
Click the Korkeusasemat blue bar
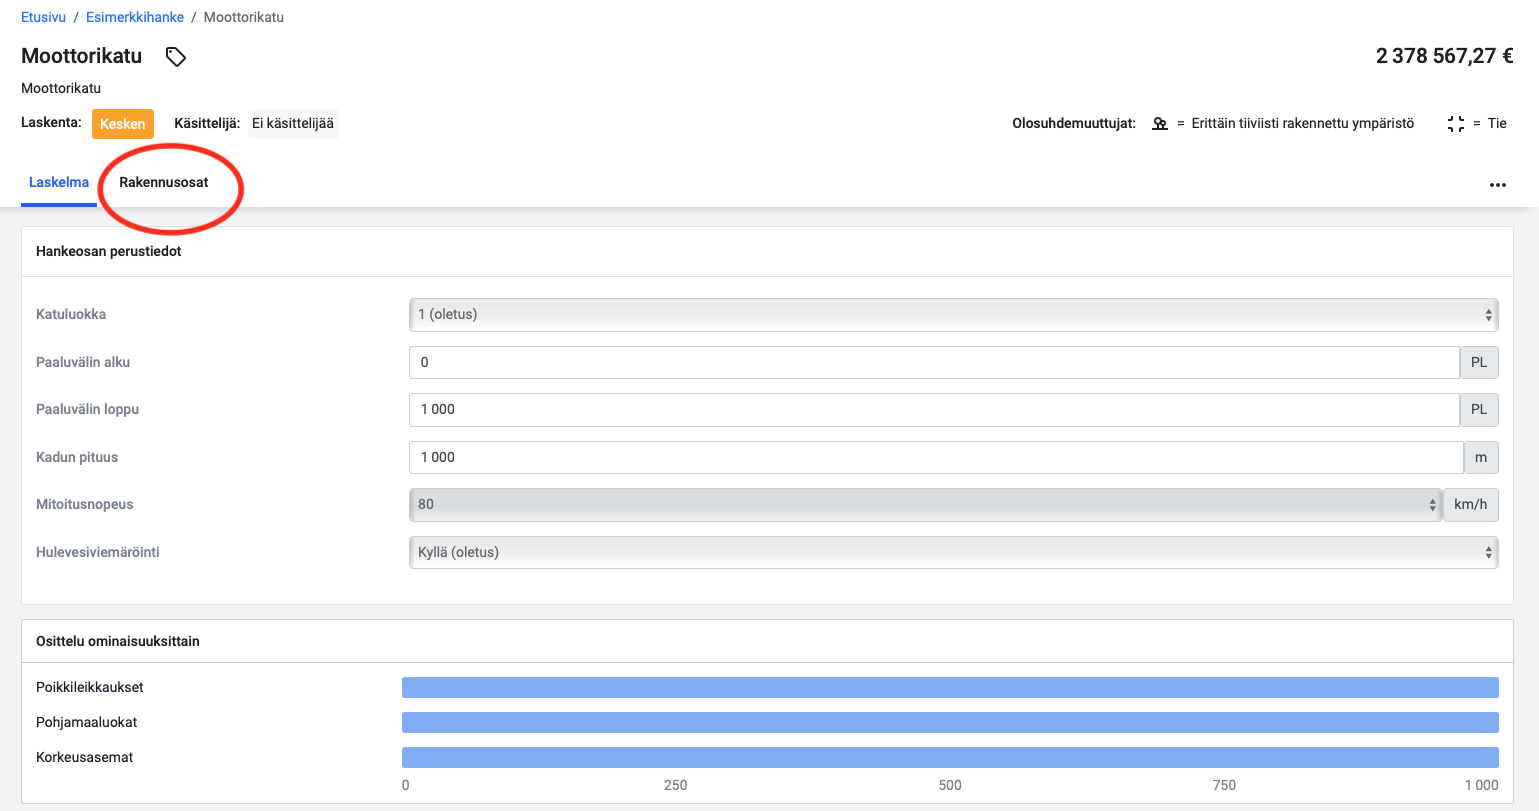(x=950, y=757)
